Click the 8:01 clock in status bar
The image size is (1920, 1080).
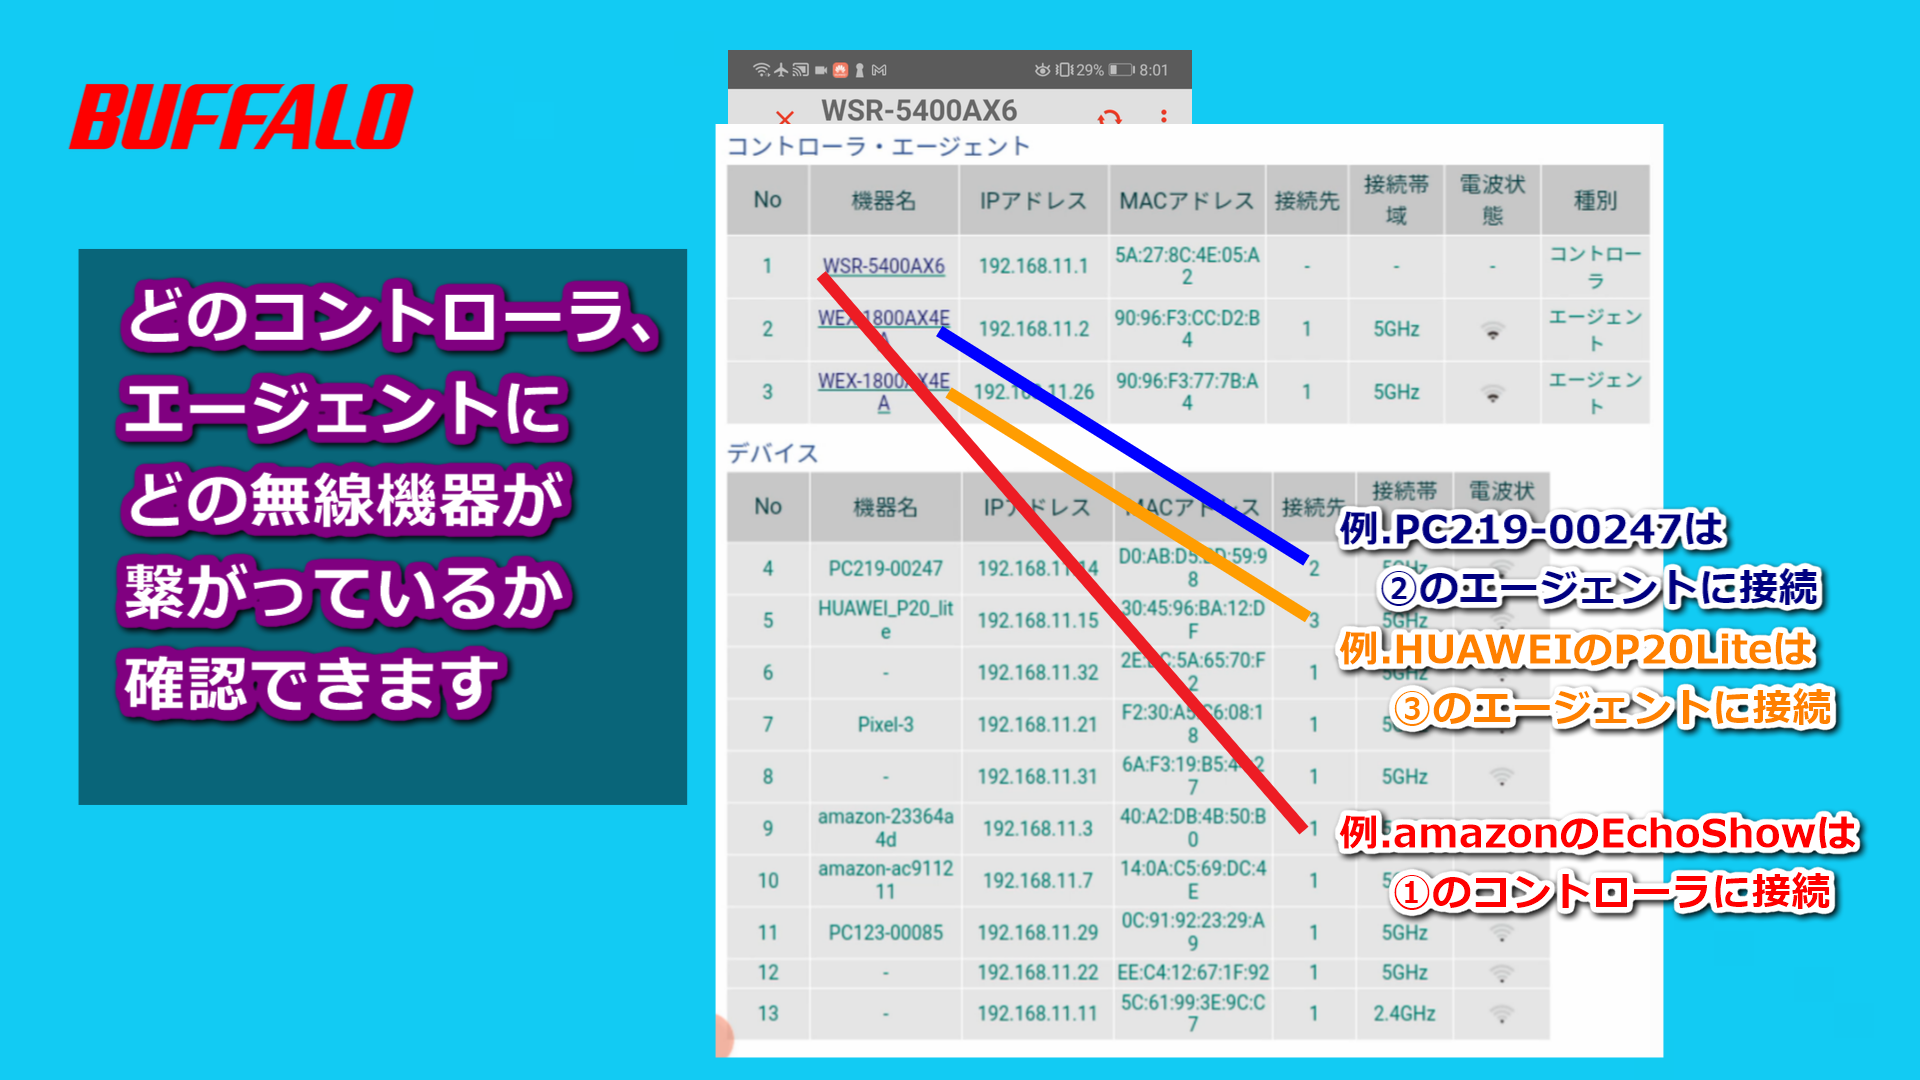click(x=1153, y=70)
